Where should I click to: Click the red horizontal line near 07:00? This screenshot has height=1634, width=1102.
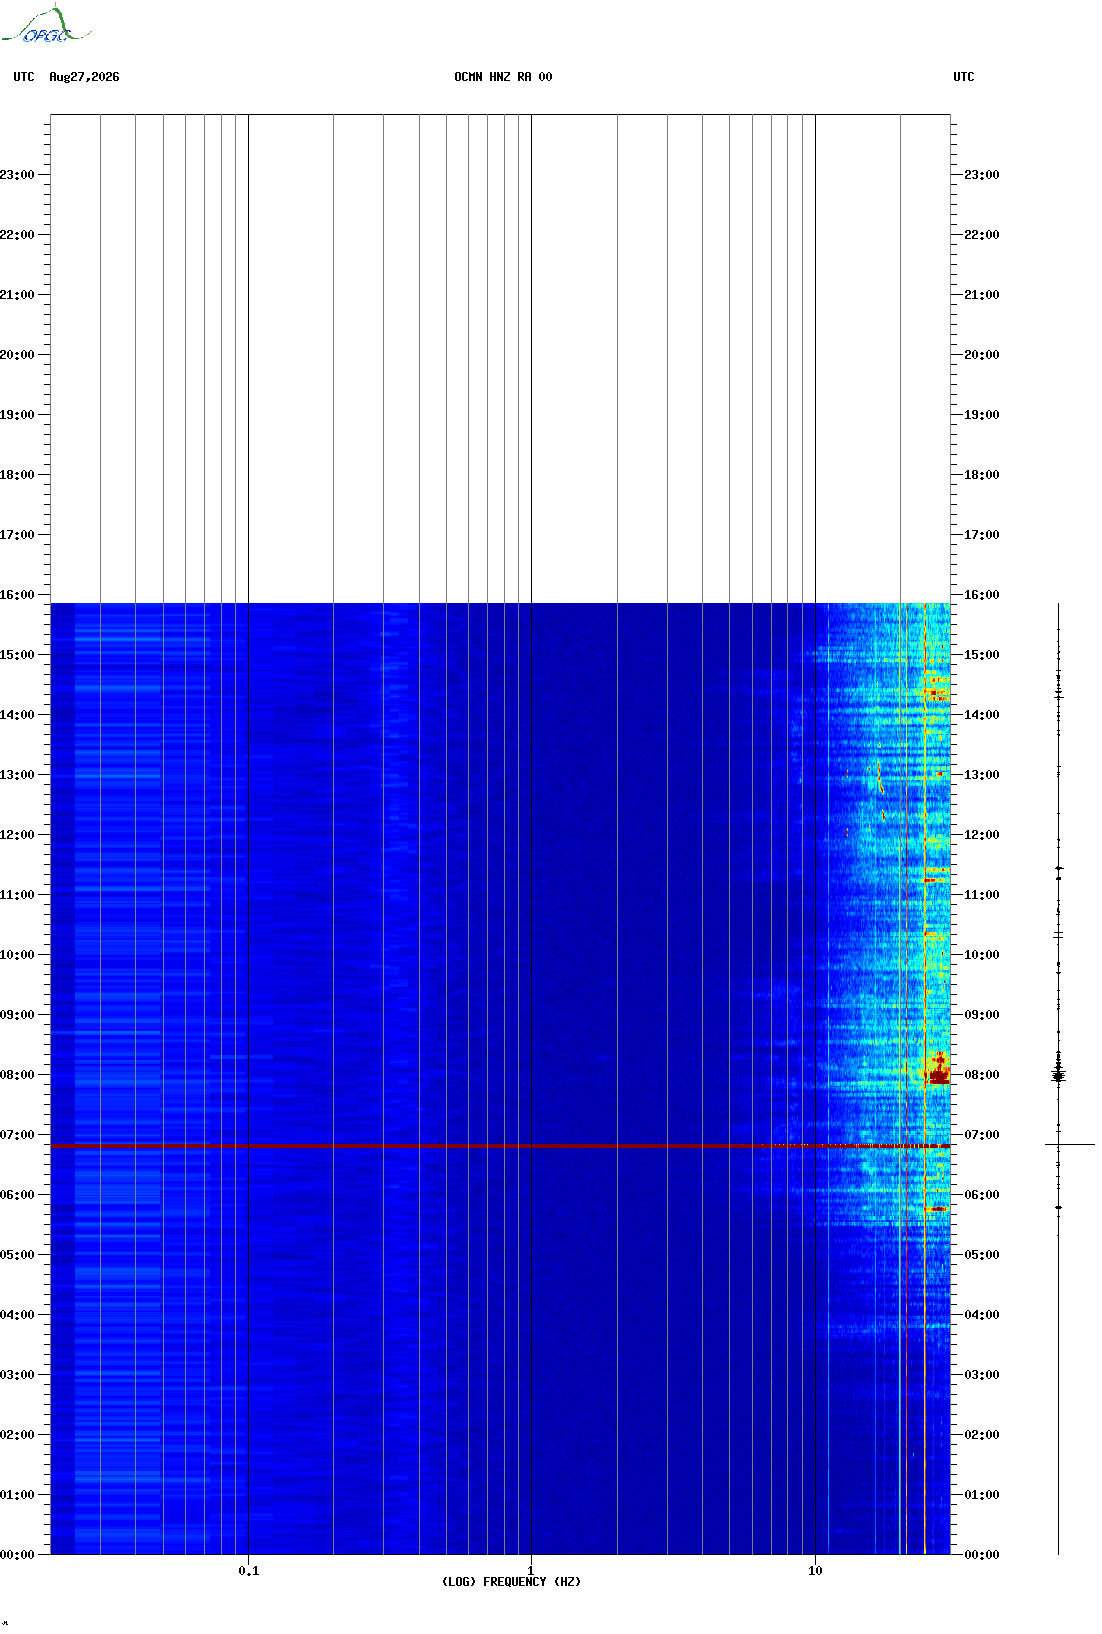pyautogui.click(x=500, y=1145)
